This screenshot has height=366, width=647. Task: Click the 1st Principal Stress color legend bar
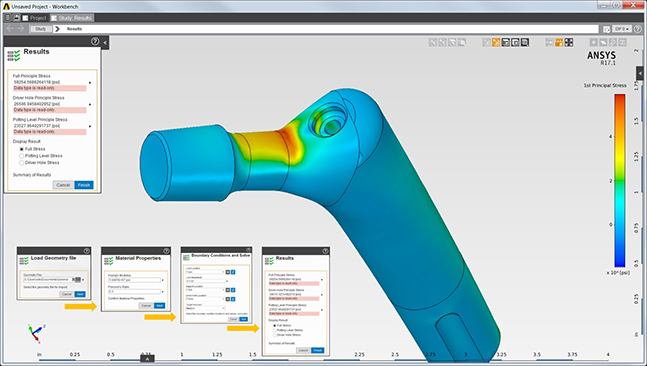(619, 181)
